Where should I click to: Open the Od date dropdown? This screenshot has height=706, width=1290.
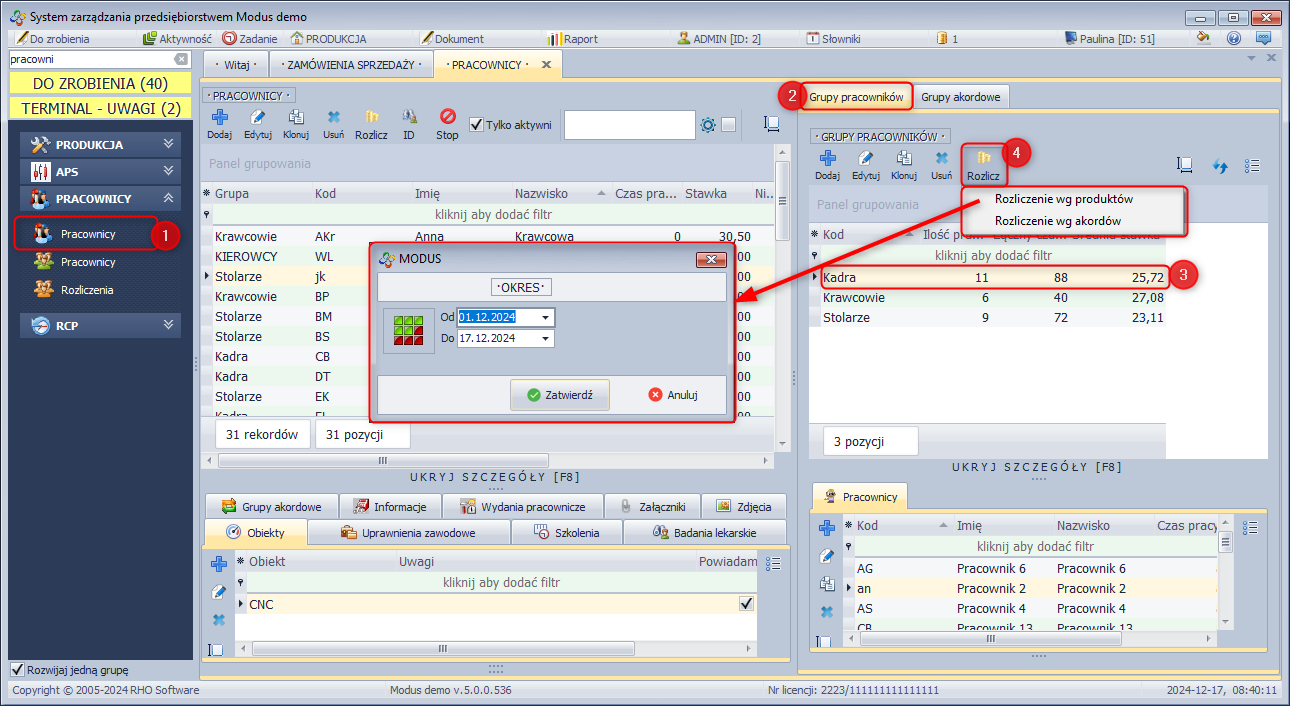[x=545, y=318]
